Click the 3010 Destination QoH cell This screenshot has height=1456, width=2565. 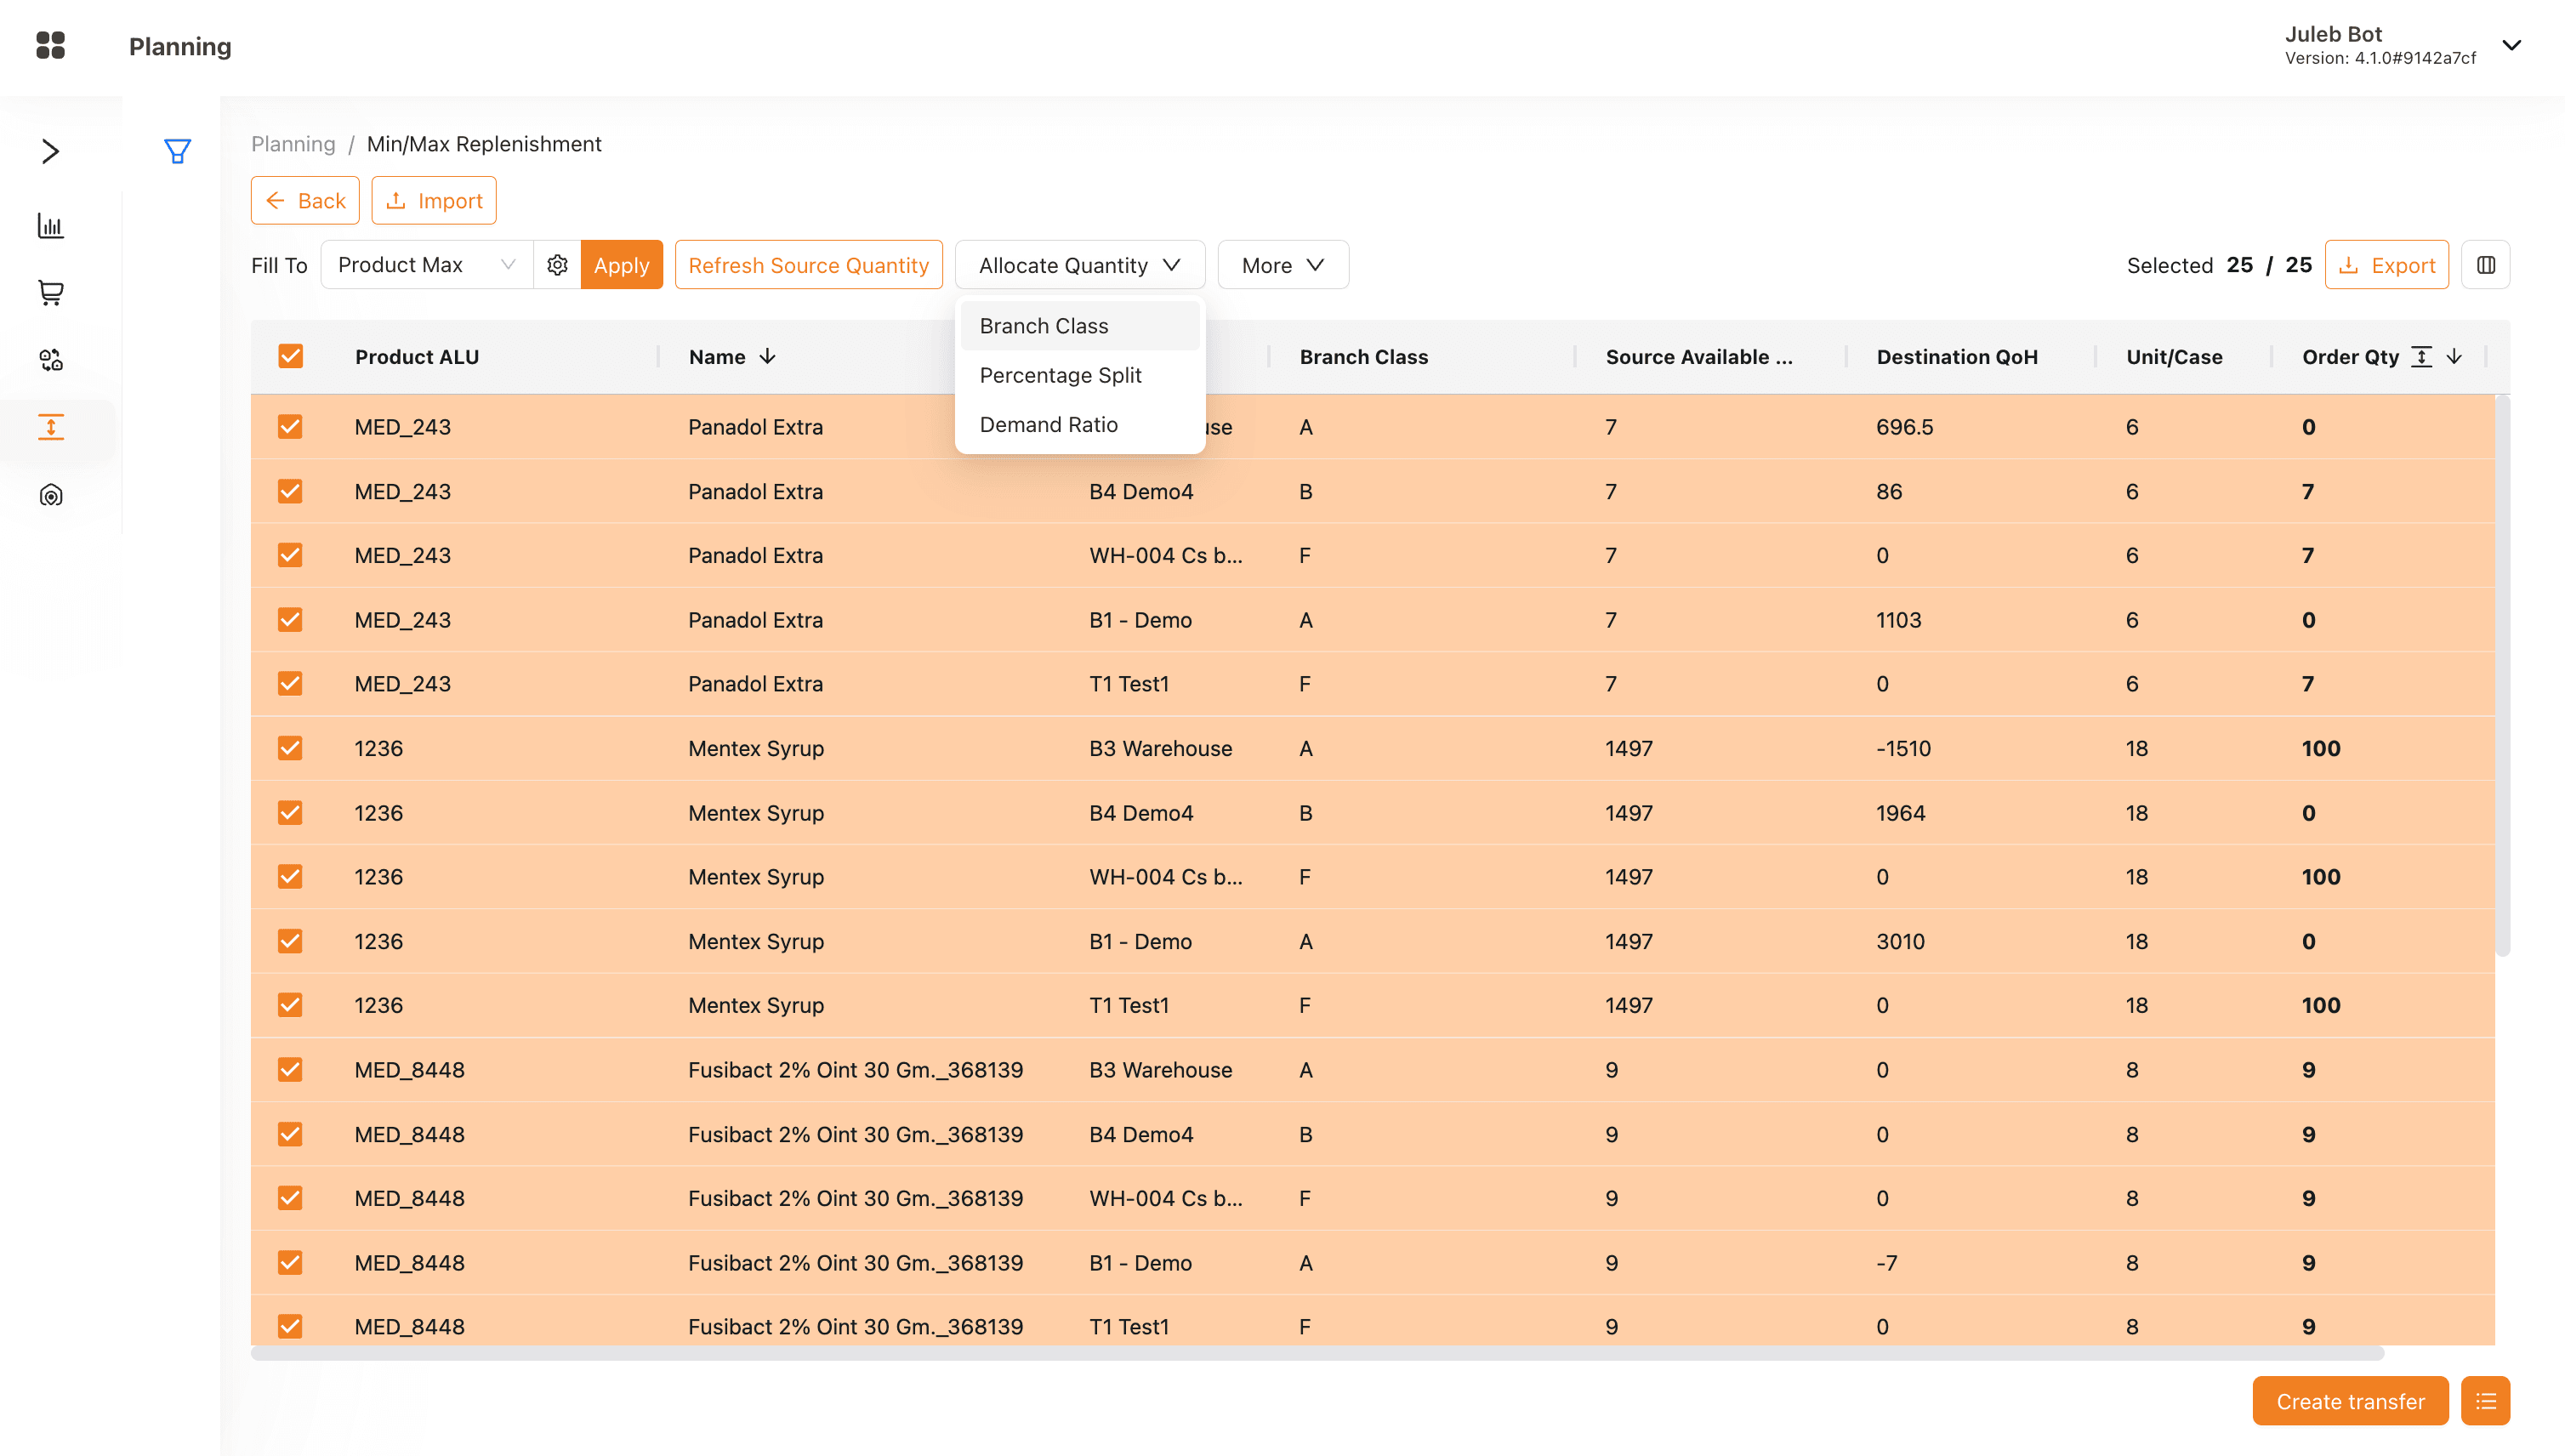pyautogui.click(x=1900, y=941)
